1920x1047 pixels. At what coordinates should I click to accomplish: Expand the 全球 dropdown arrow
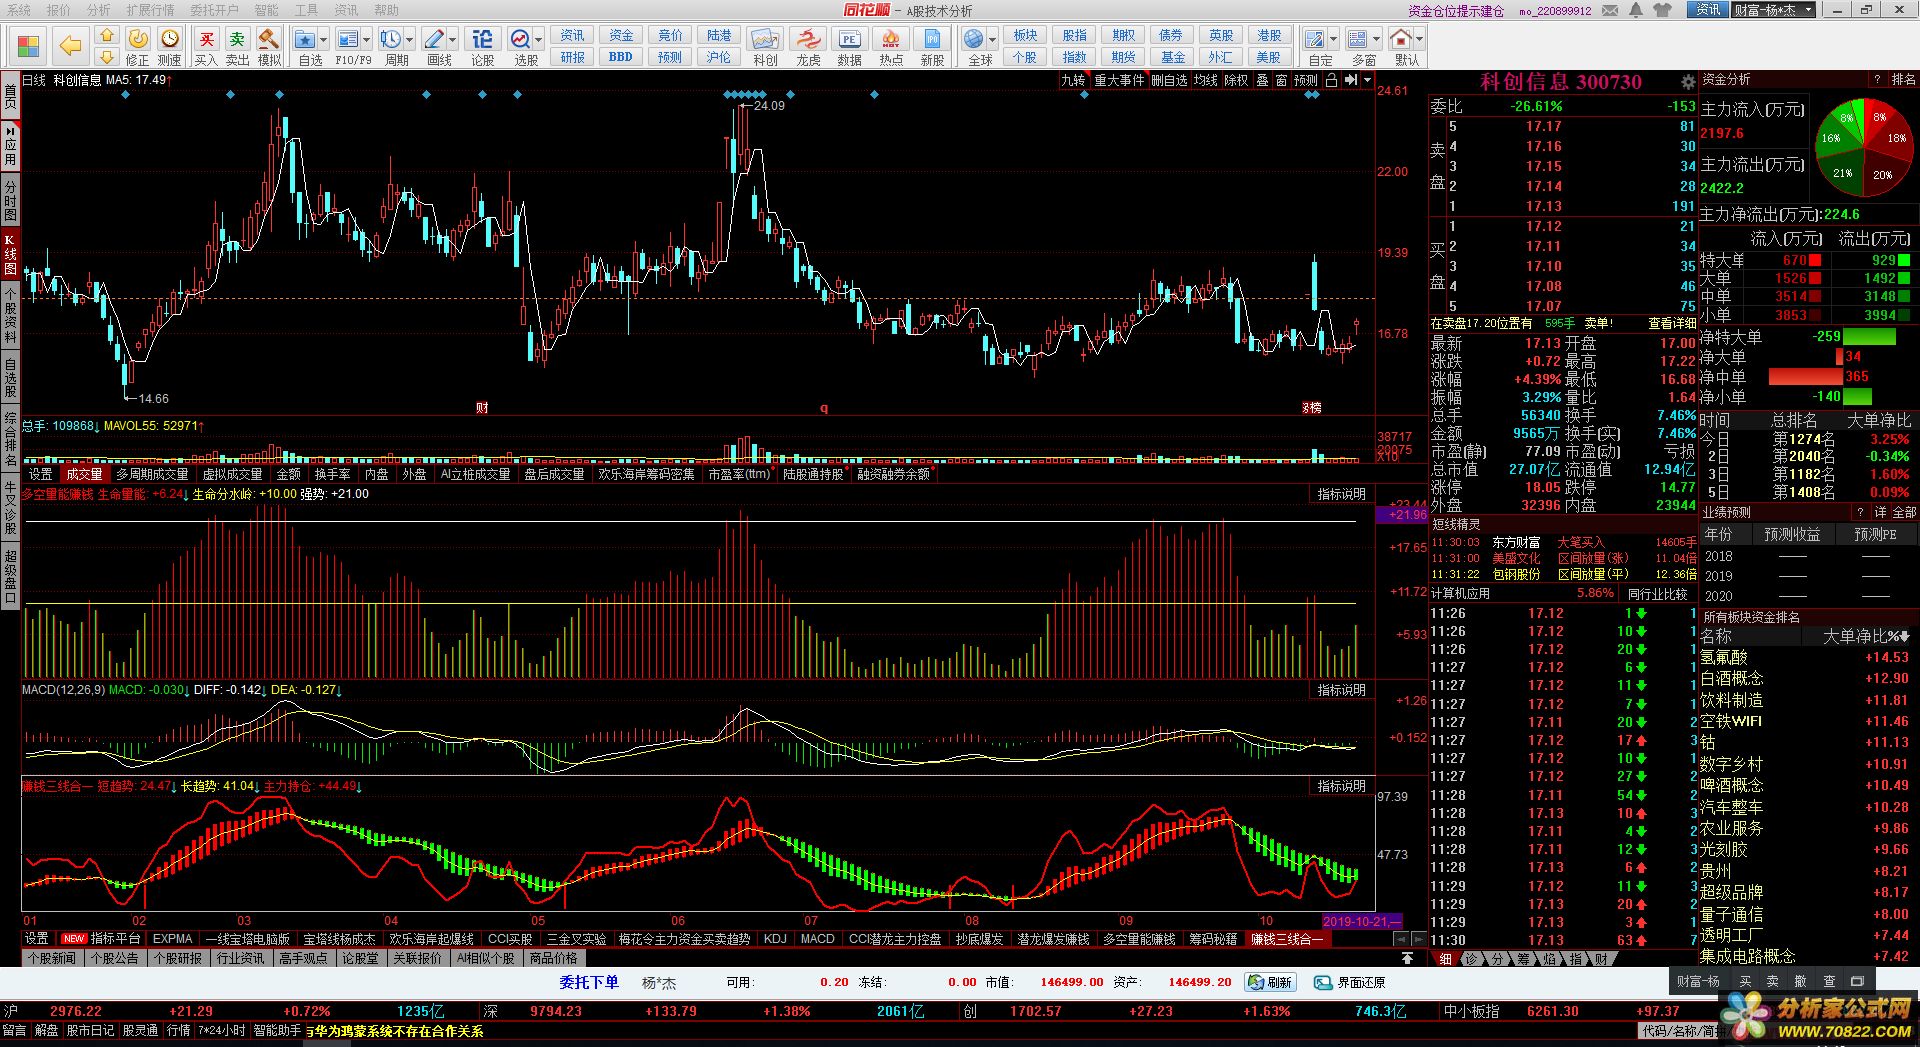[992, 40]
